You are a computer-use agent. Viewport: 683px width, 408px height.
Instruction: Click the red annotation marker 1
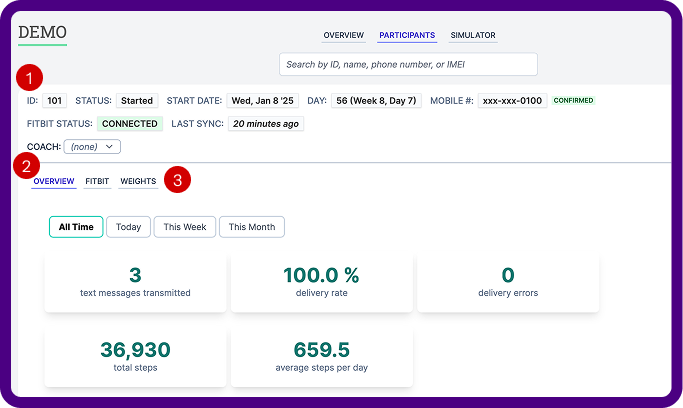point(33,78)
